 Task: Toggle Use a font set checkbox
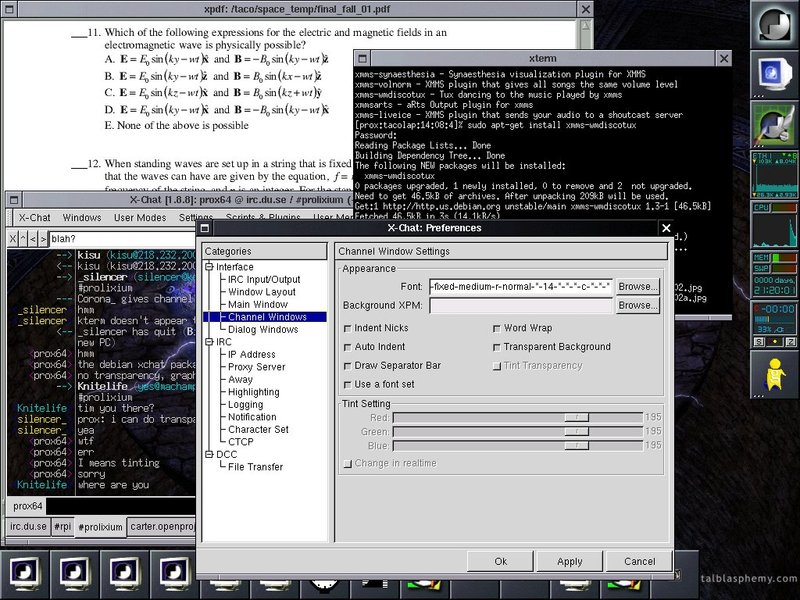[x=347, y=385]
